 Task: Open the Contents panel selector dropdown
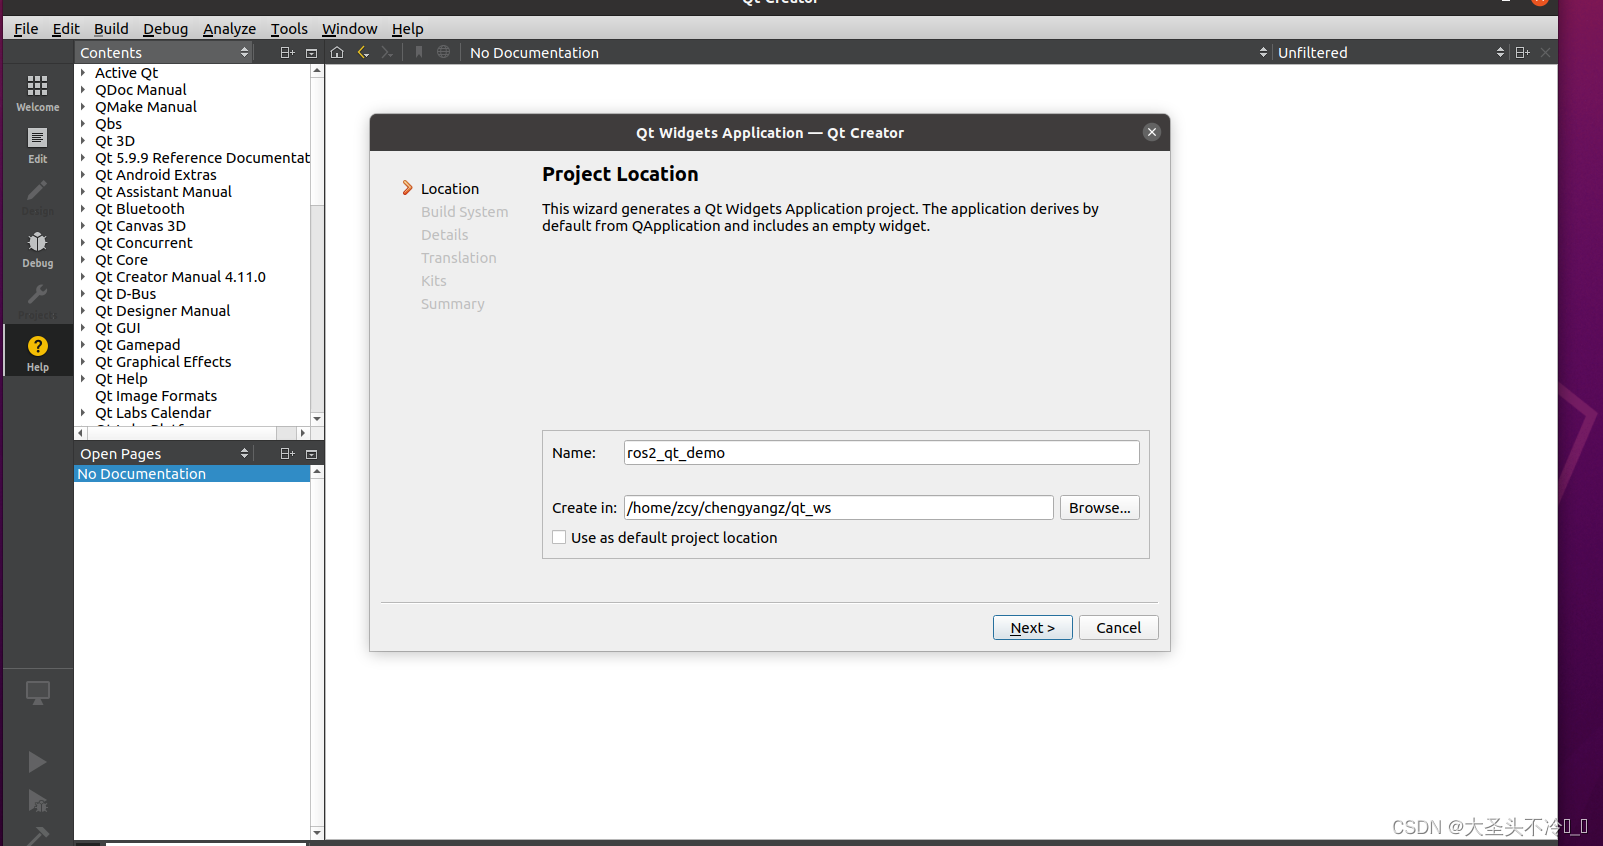[164, 52]
